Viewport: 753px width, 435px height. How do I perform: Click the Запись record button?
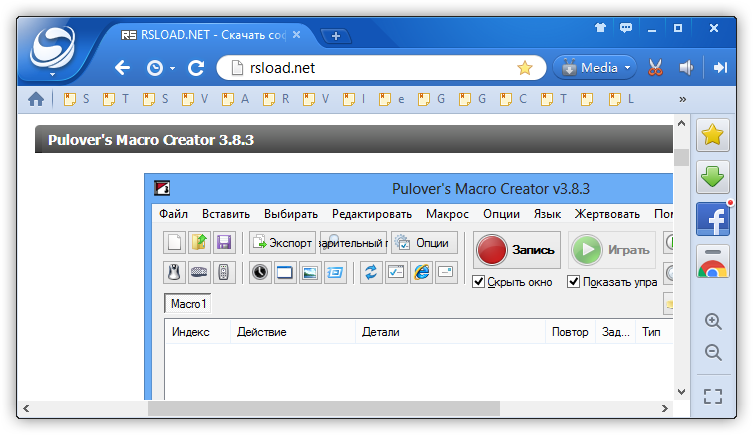(x=517, y=250)
